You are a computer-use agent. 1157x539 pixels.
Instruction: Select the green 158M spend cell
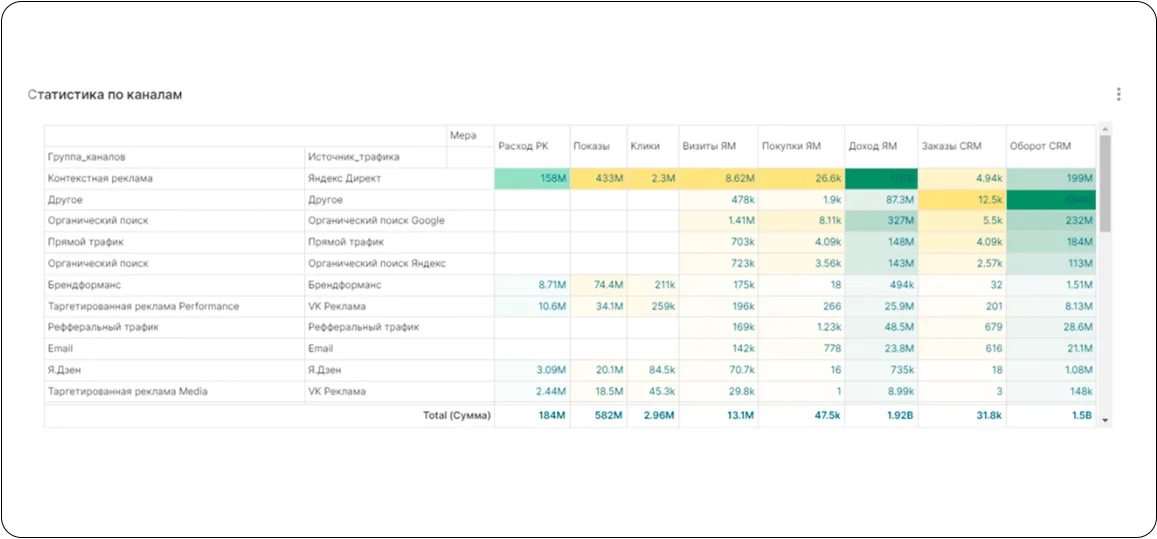[532, 178]
